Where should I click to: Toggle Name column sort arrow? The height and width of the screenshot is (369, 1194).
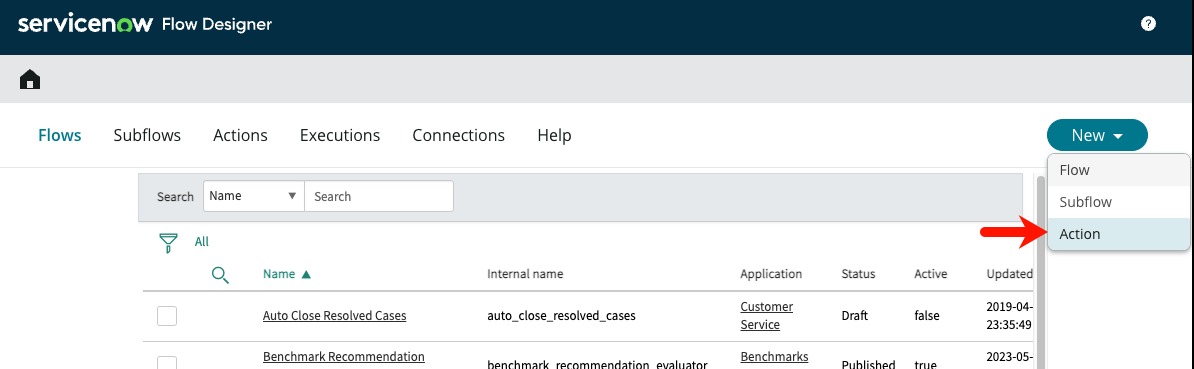point(306,275)
